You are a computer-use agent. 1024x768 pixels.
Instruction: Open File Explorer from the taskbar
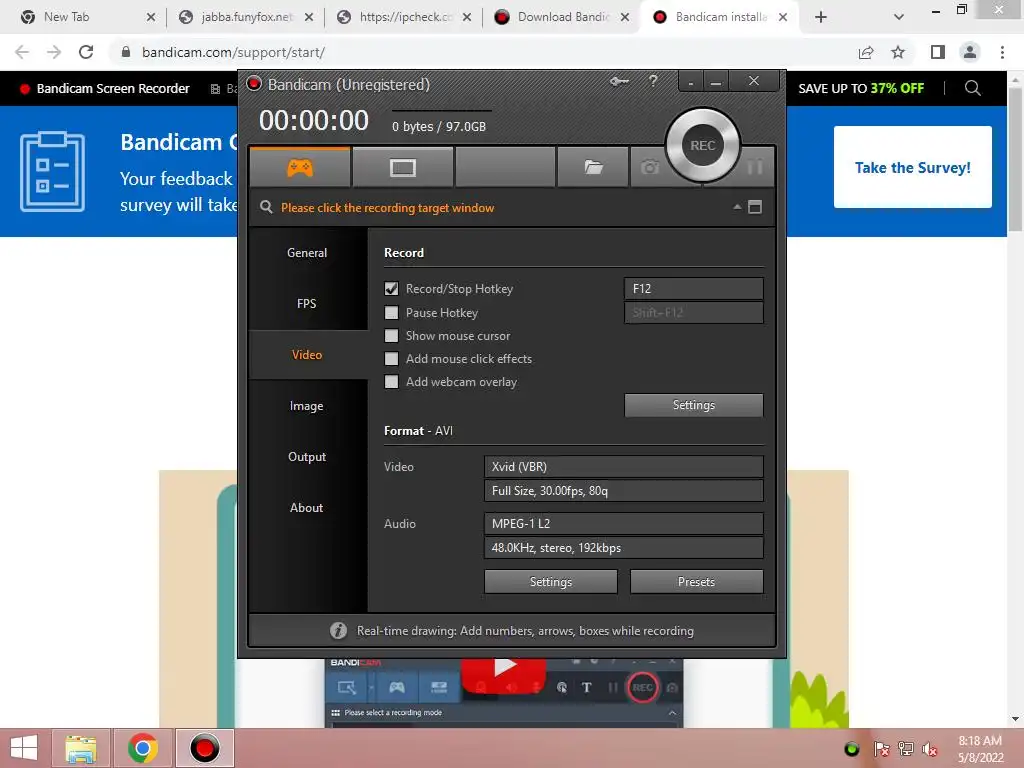[x=81, y=748]
